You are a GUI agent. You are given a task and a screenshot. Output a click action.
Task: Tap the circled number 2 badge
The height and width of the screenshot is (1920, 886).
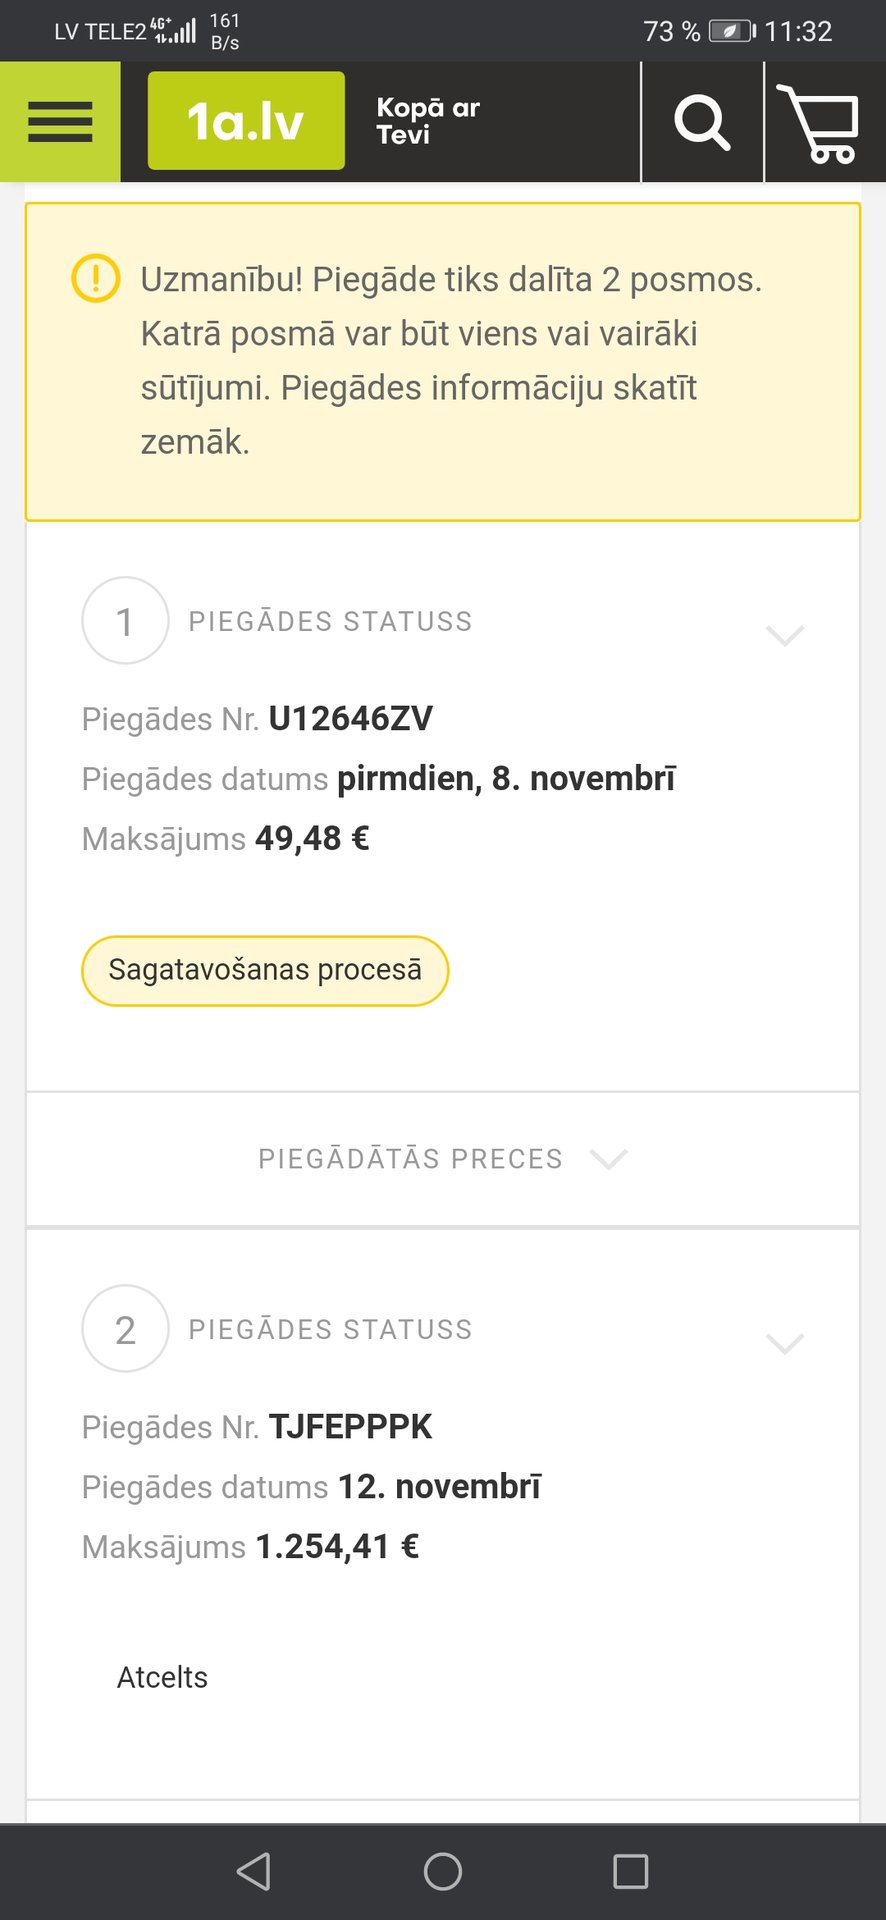125,1329
